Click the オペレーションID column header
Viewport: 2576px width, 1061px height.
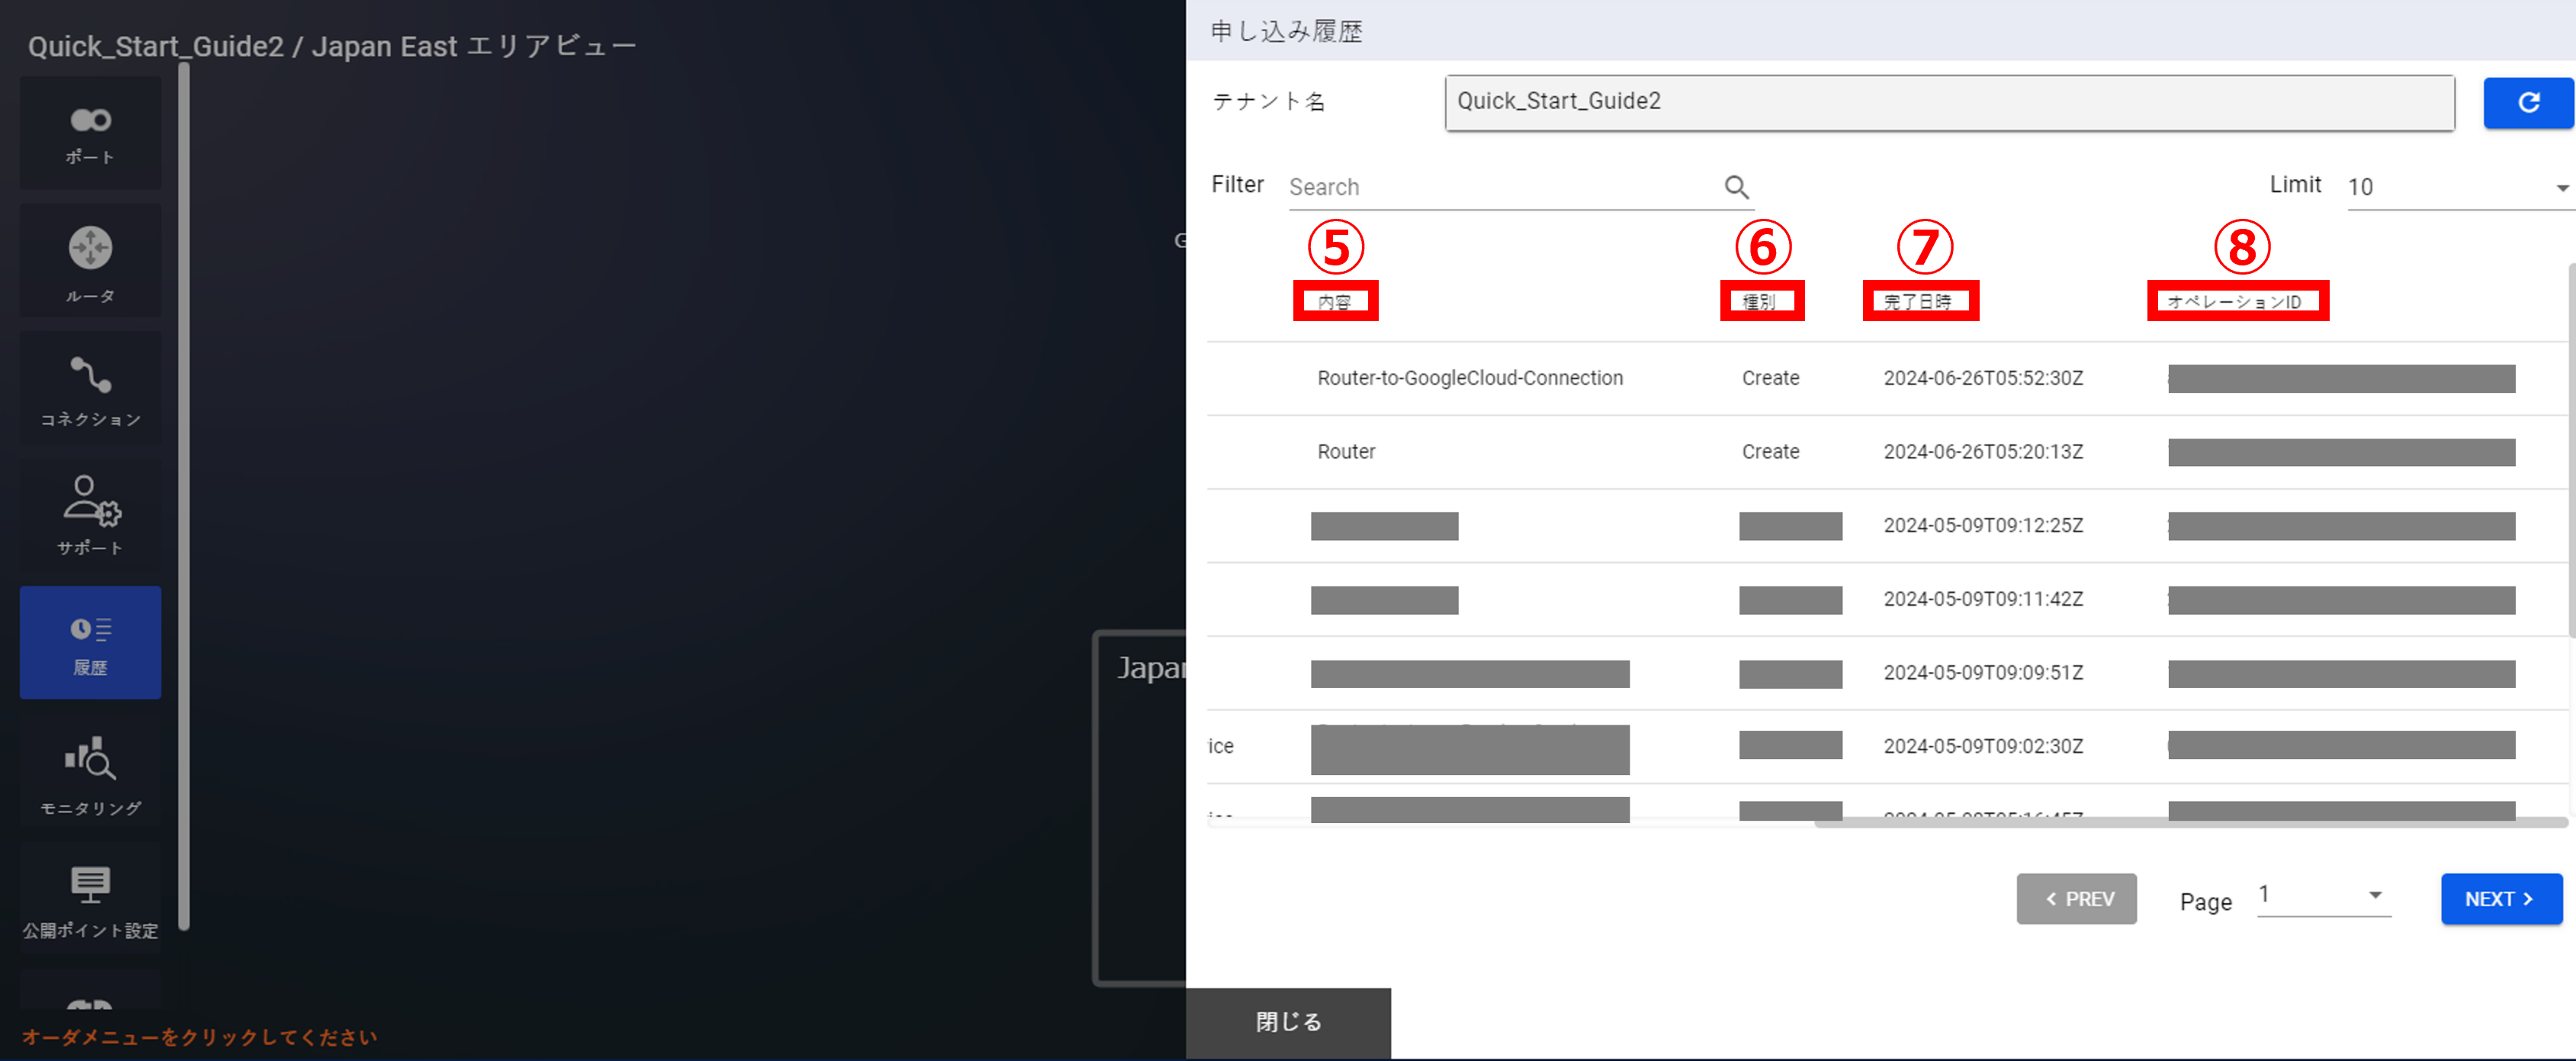pos(2236,301)
